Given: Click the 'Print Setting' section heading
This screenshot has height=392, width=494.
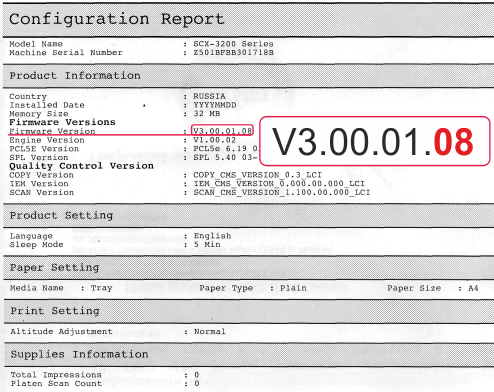Looking at the screenshot, I should tap(55, 311).
